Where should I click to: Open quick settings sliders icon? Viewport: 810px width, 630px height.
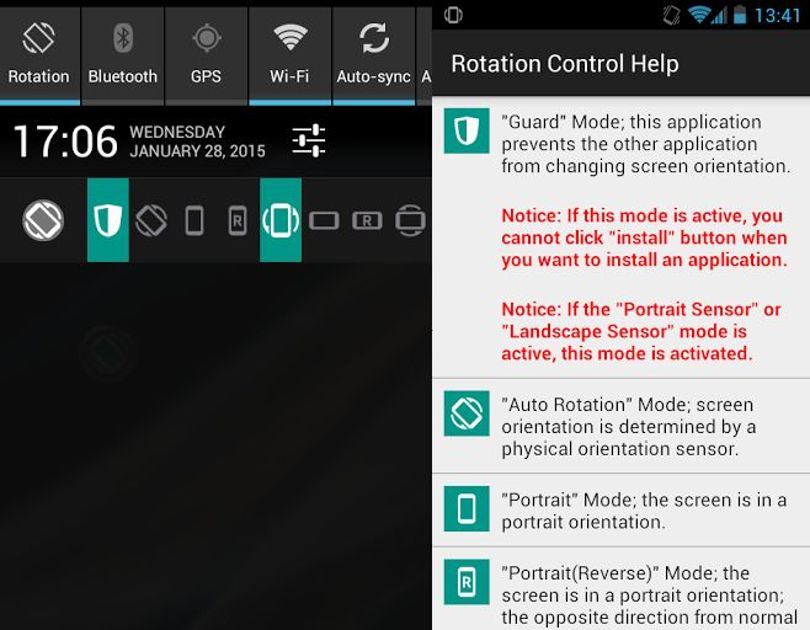pos(308,140)
